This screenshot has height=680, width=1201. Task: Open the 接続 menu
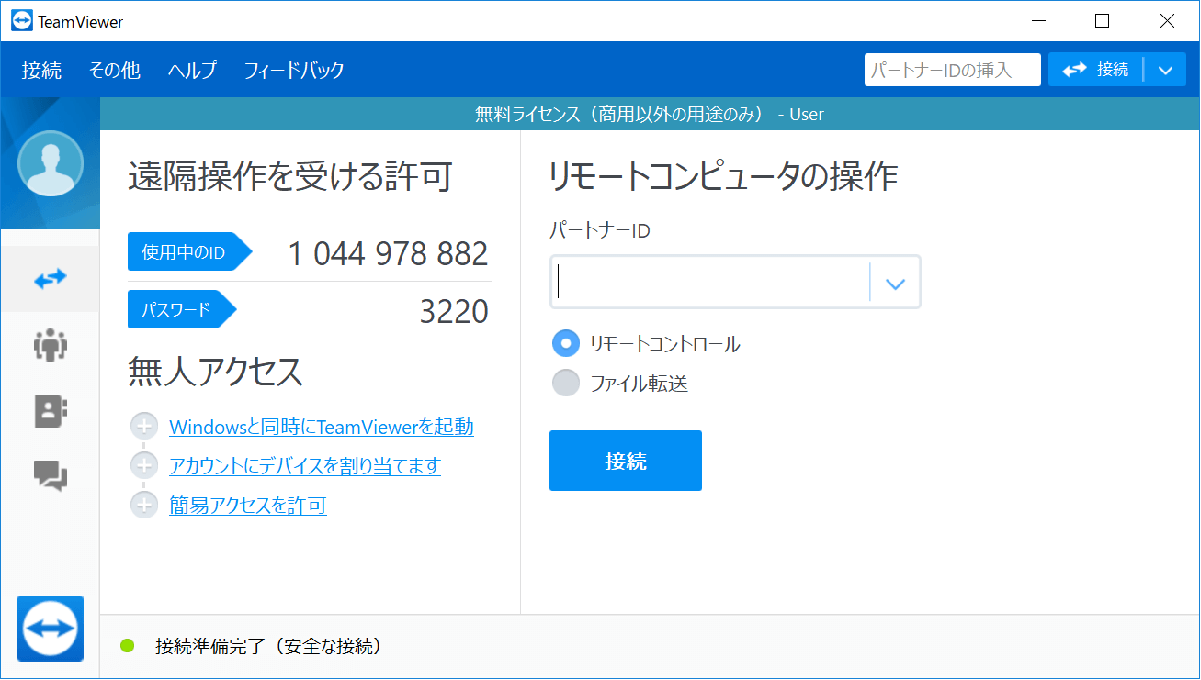pos(42,70)
